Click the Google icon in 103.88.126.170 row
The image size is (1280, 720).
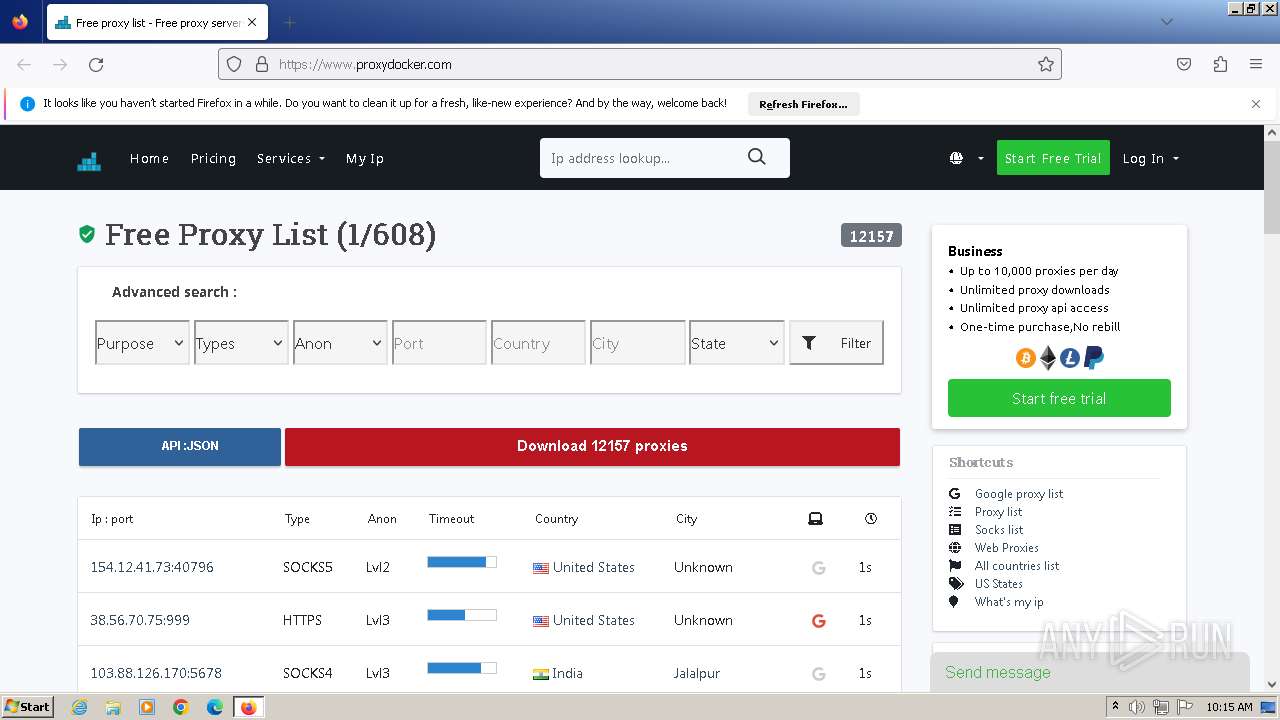tap(818, 673)
